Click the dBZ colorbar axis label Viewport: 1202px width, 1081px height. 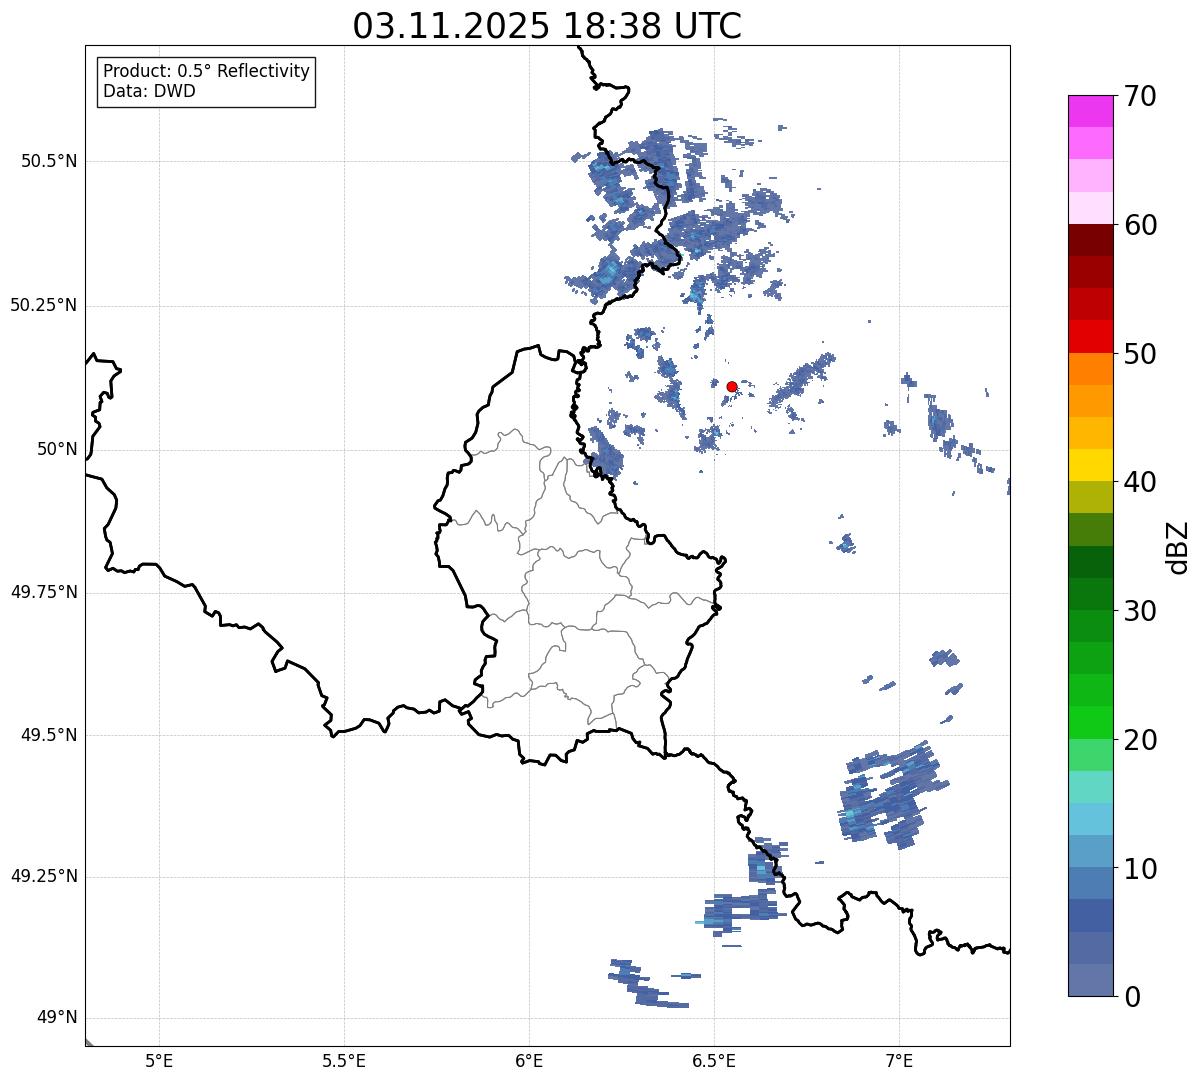[x=1178, y=546]
